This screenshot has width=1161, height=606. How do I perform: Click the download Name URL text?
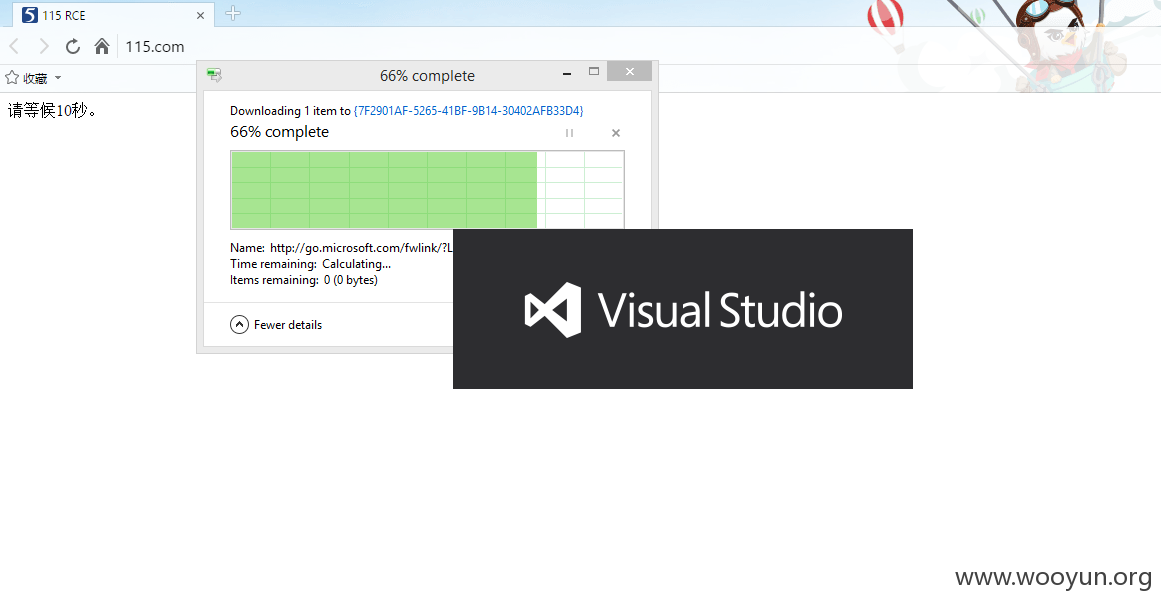tap(361, 247)
